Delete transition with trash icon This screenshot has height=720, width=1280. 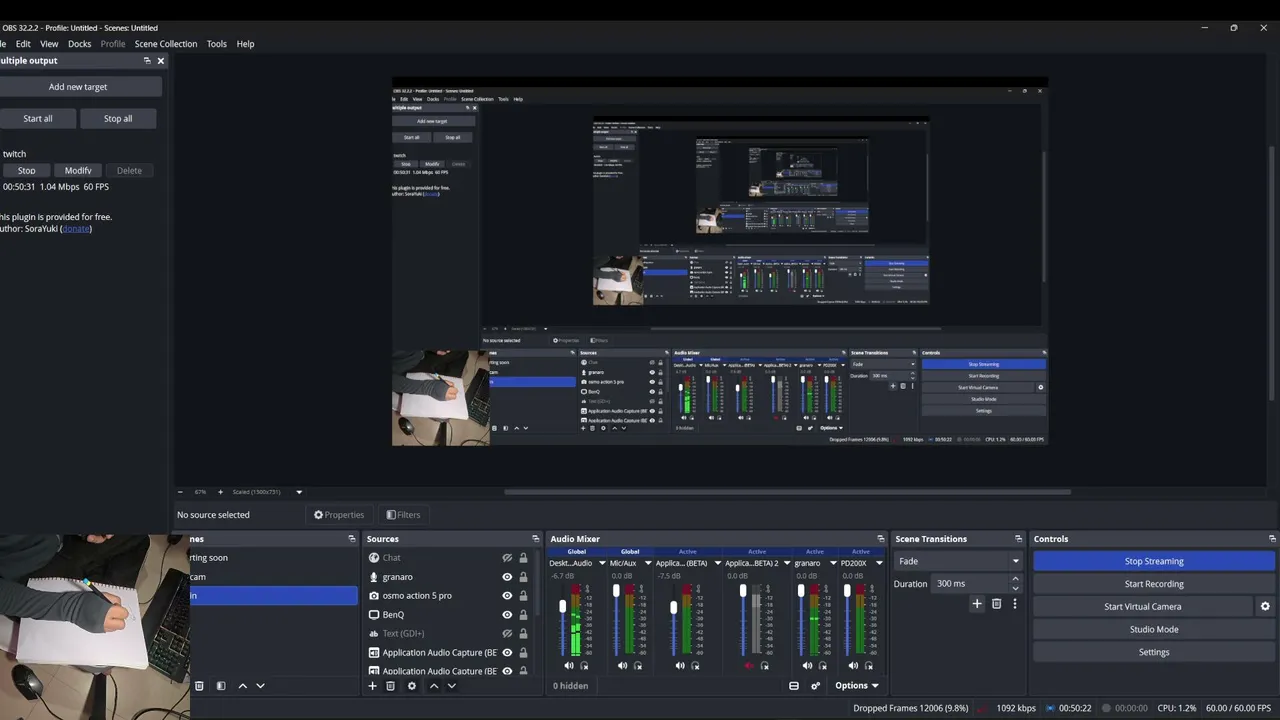pyautogui.click(x=996, y=604)
